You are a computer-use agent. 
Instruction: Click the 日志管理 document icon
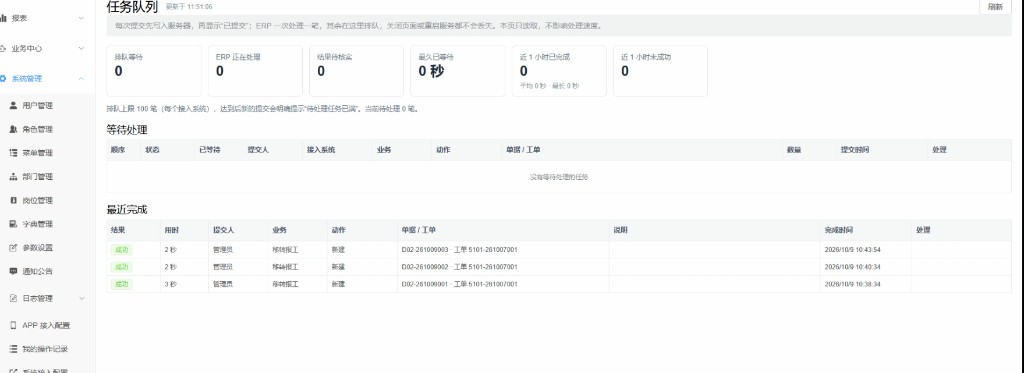click(13, 299)
